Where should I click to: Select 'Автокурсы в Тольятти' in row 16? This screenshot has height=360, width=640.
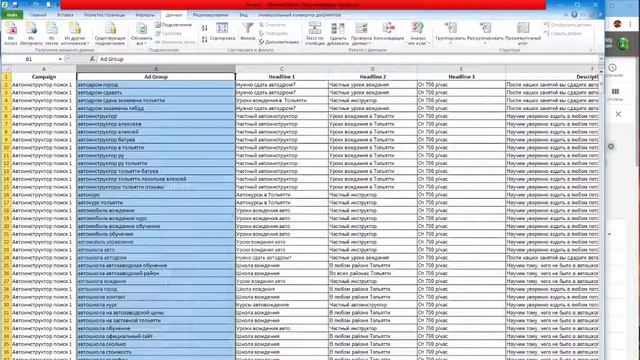(x=282, y=195)
